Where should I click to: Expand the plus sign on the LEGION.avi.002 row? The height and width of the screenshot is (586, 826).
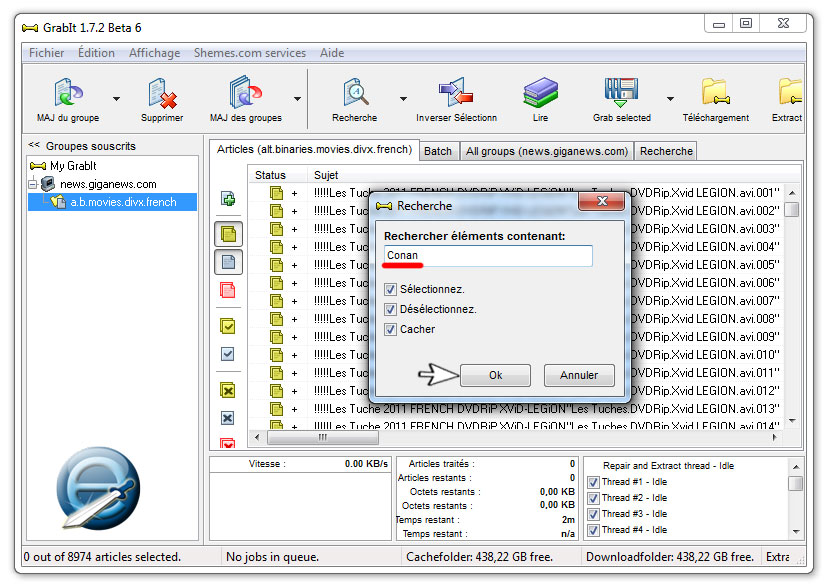click(294, 211)
